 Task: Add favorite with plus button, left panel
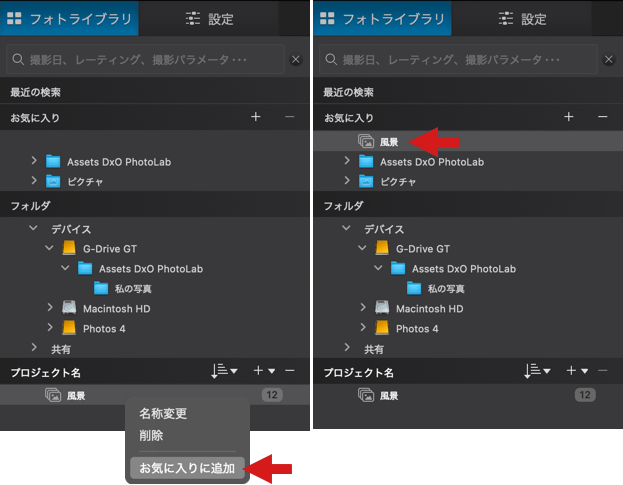pos(256,117)
